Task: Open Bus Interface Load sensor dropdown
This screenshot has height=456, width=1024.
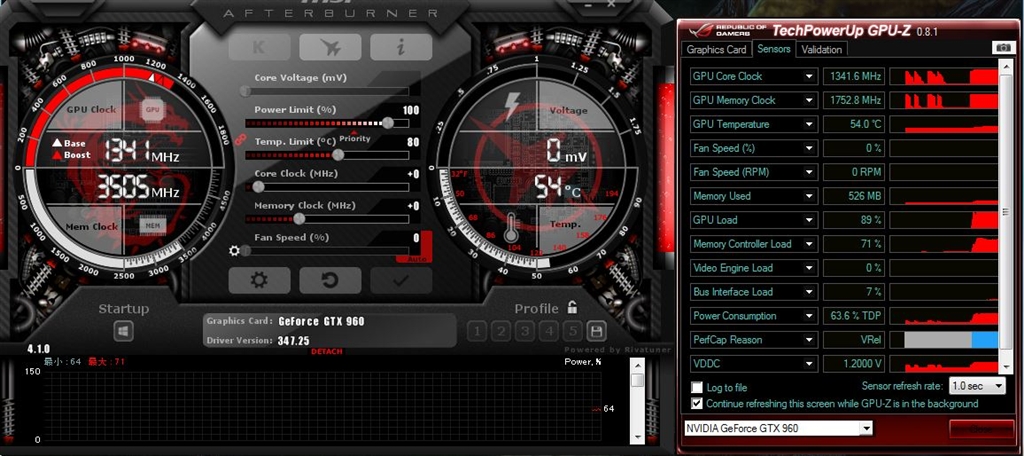Action: [809, 292]
